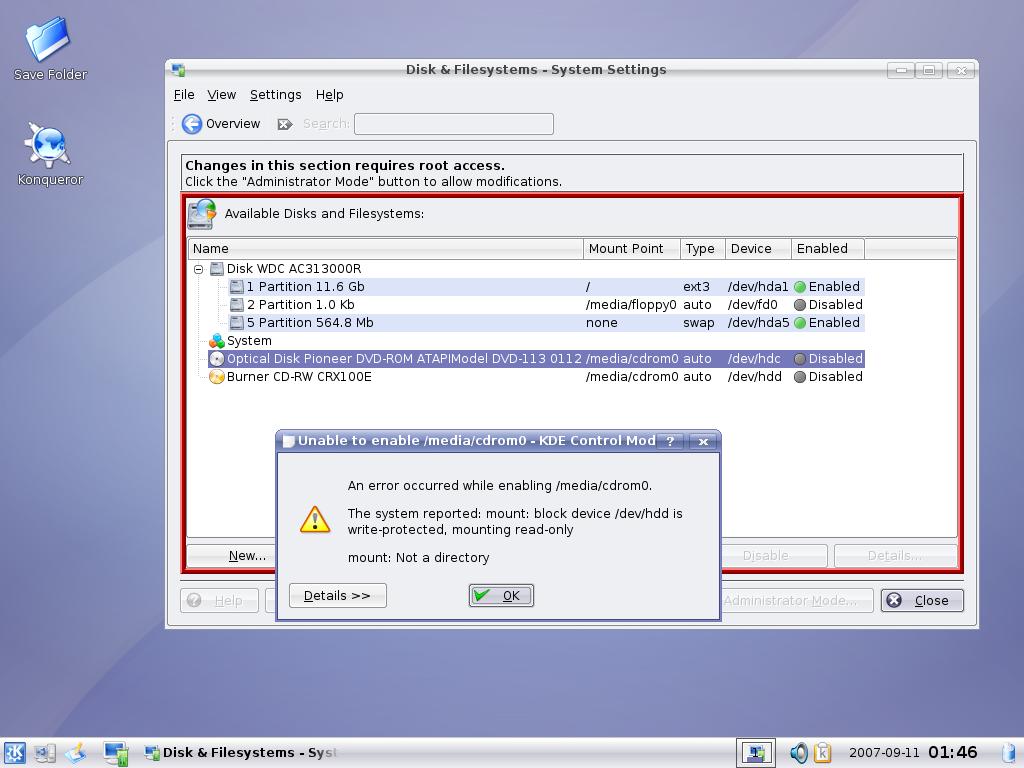This screenshot has height=768, width=1024.
Task: Select the 5 Partition 564.8 Mb swap row
Action: pyautogui.click(x=309, y=323)
